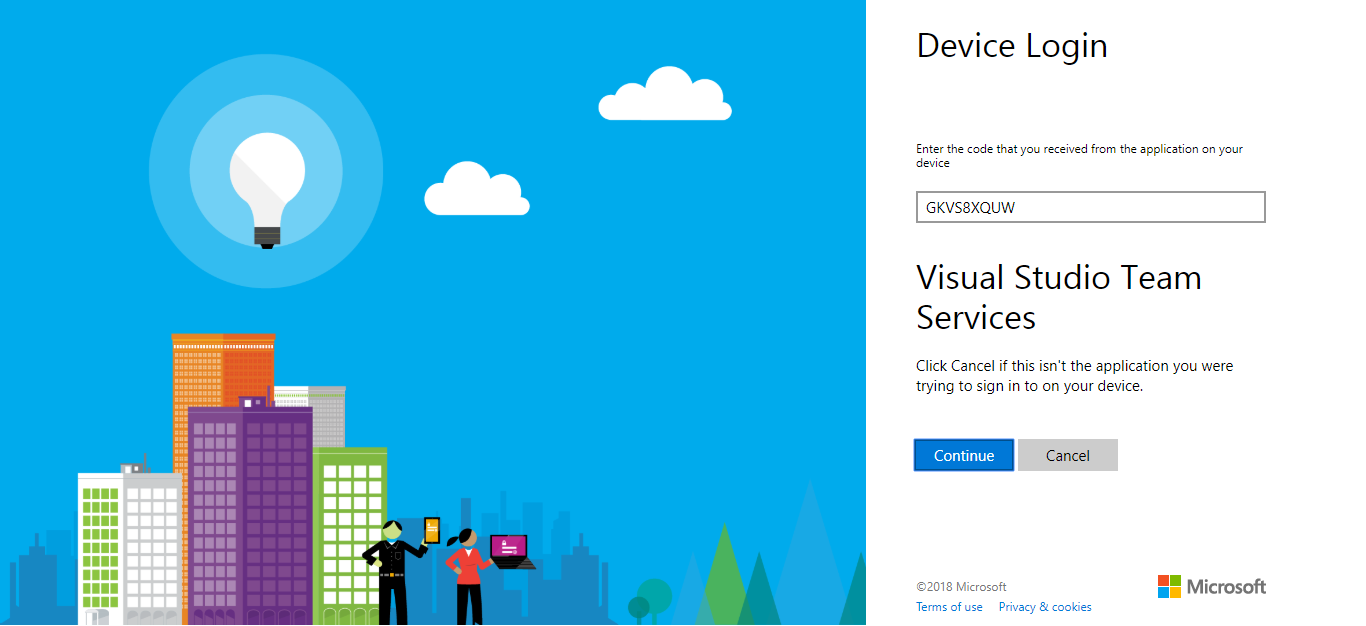Click the 'Enter the code that you received' instruction text
The height and width of the screenshot is (626, 1366).
point(1080,155)
